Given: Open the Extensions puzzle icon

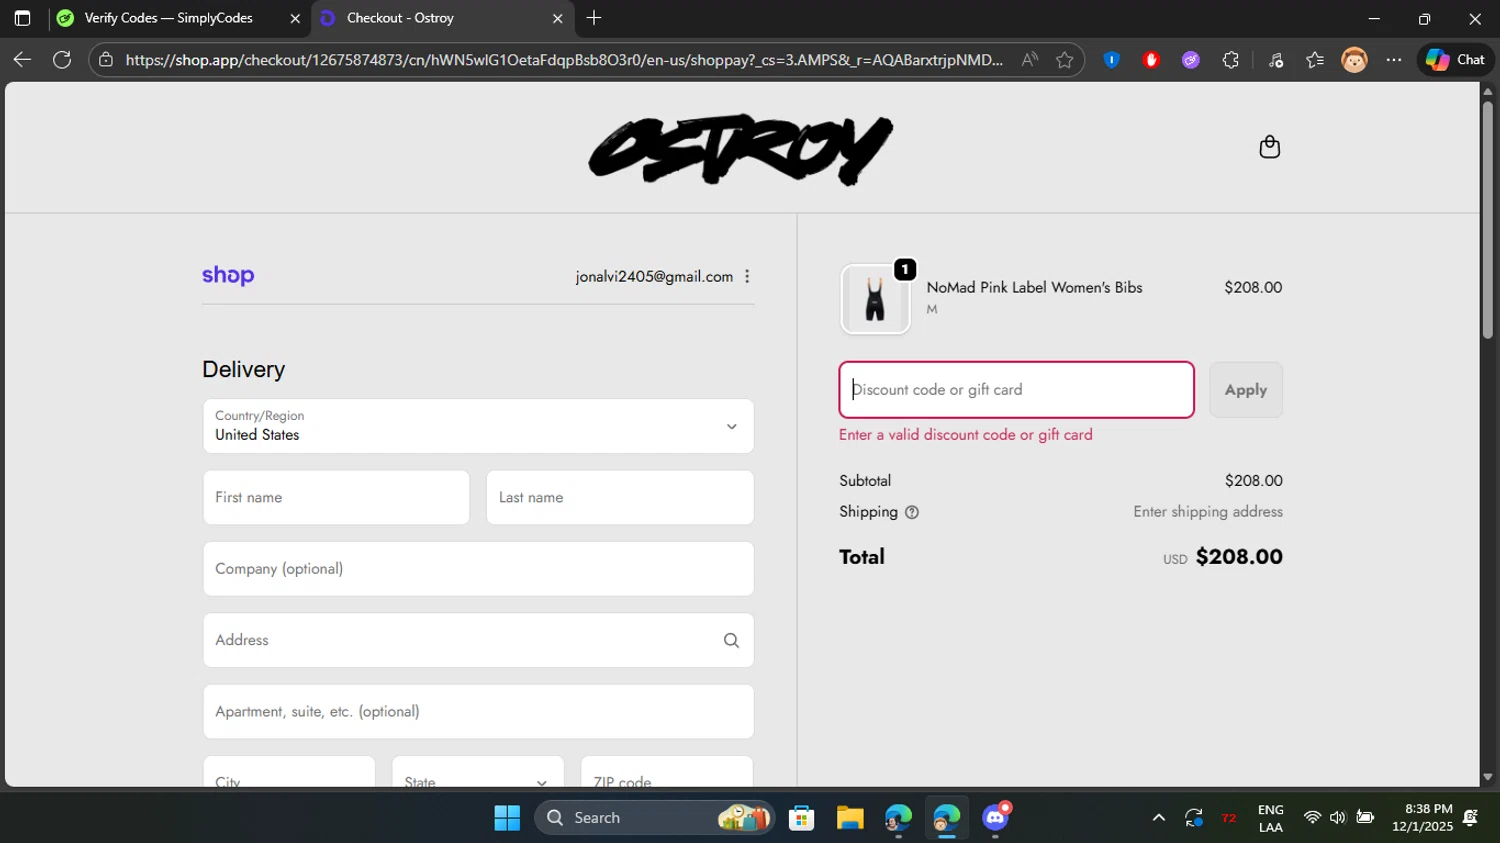Looking at the screenshot, I should point(1230,60).
